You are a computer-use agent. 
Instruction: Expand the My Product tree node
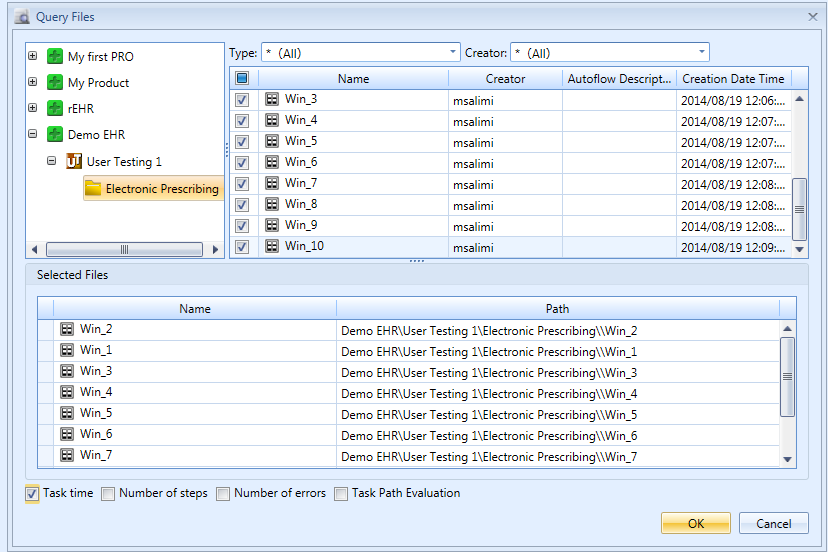coord(33,82)
